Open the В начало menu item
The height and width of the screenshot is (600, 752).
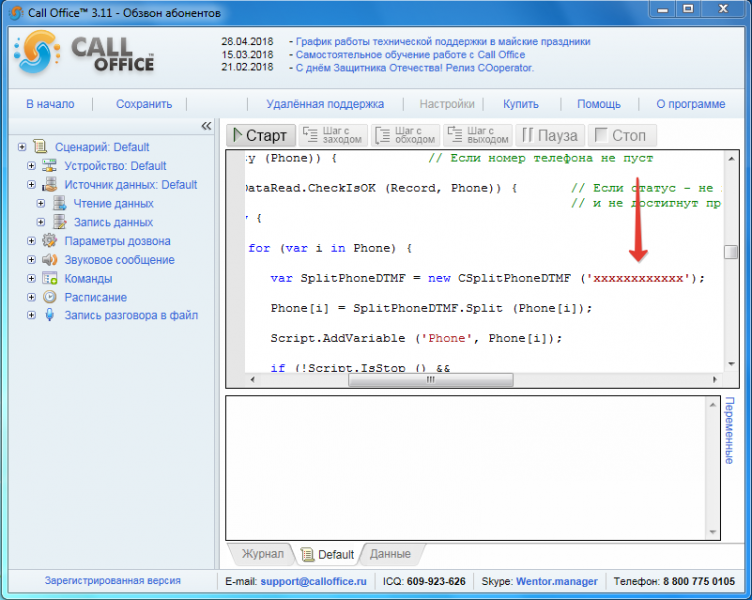click(x=50, y=104)
